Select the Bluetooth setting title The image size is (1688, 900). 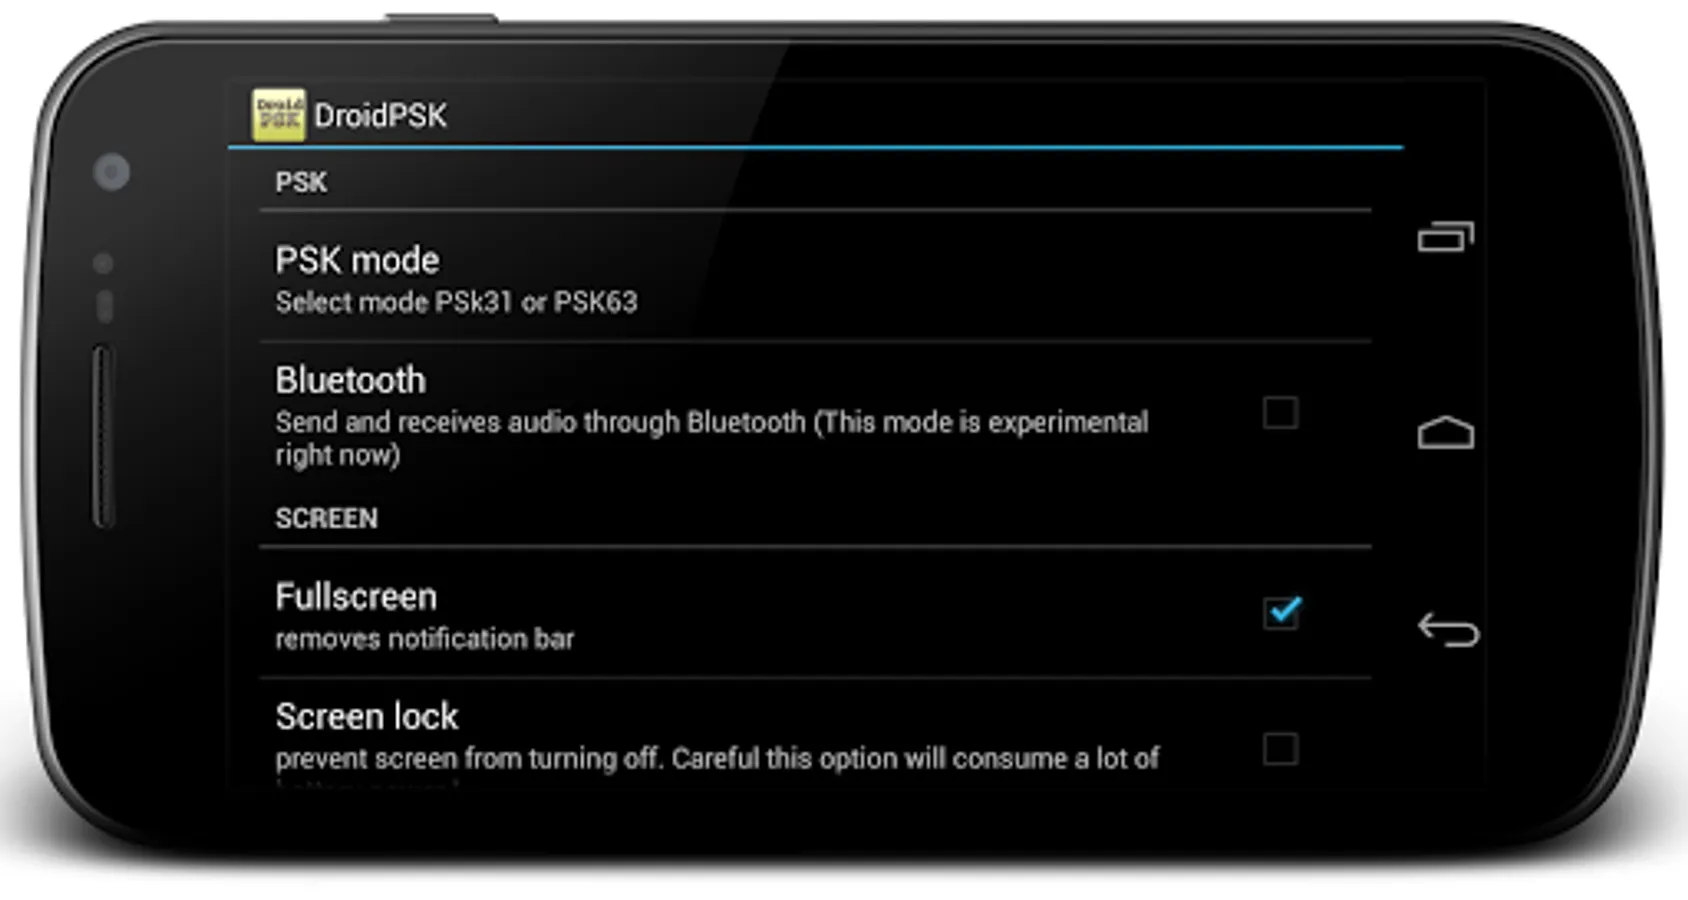(351, 380)
